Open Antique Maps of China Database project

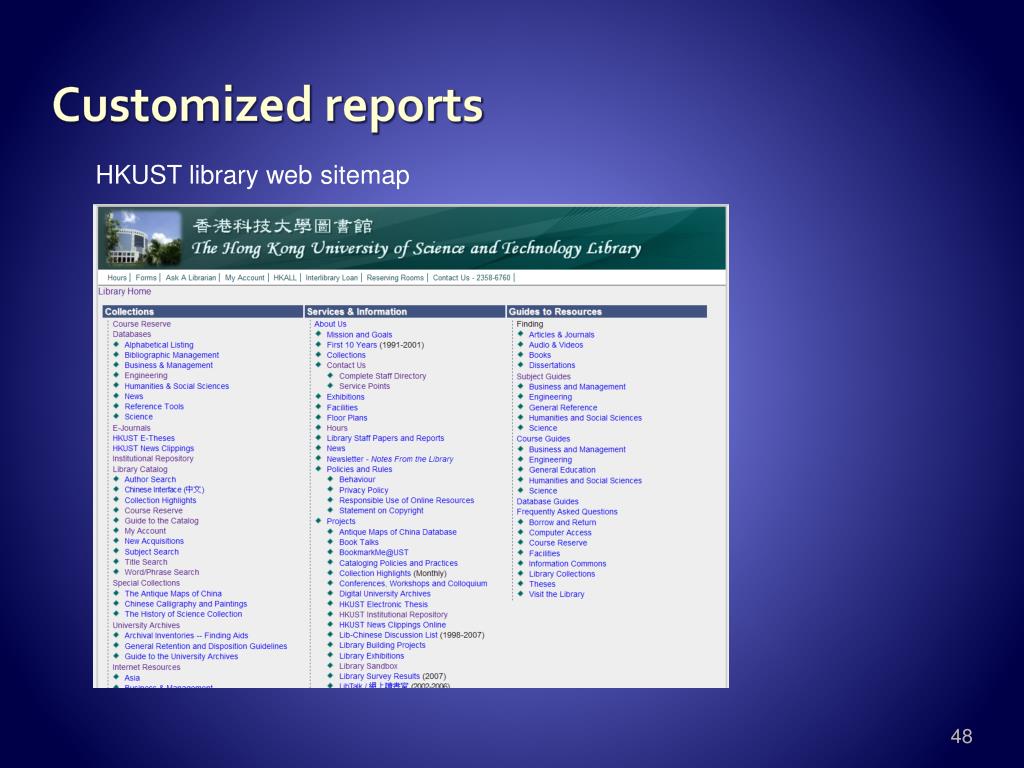(398, 532)
